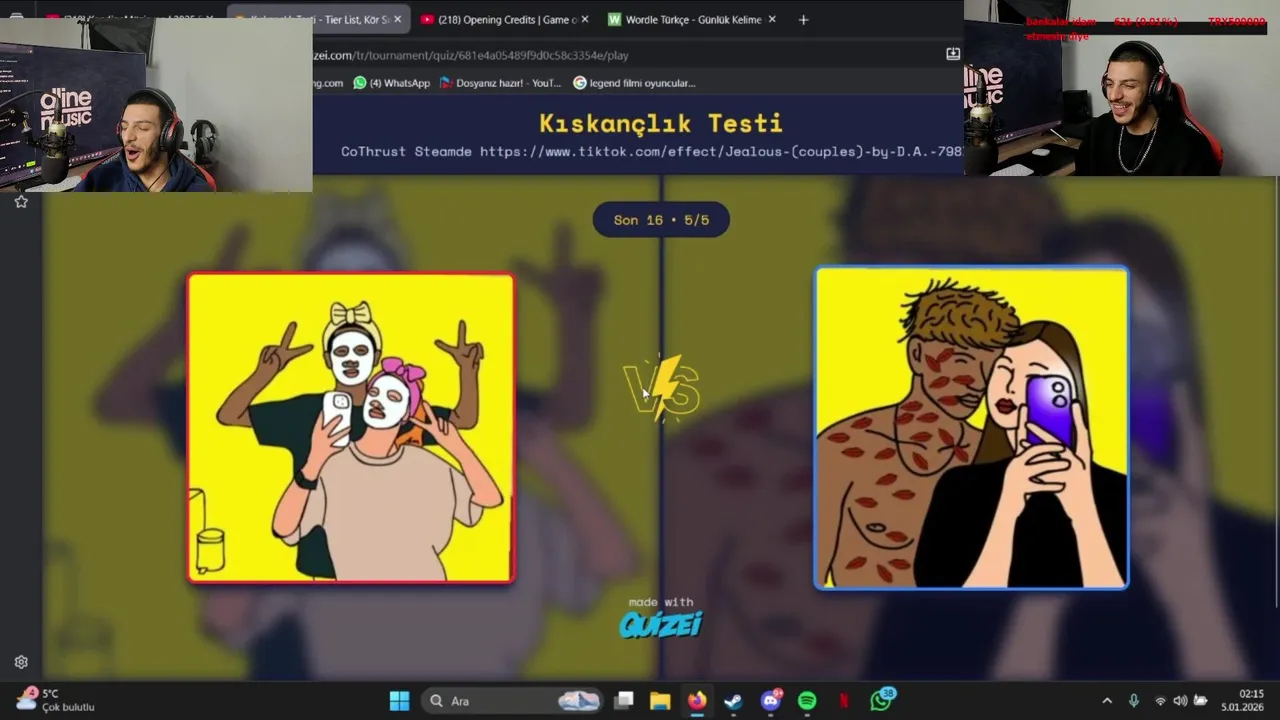
Task: Choose the face-mask selfie picture card
Action: tap(351, 428)
